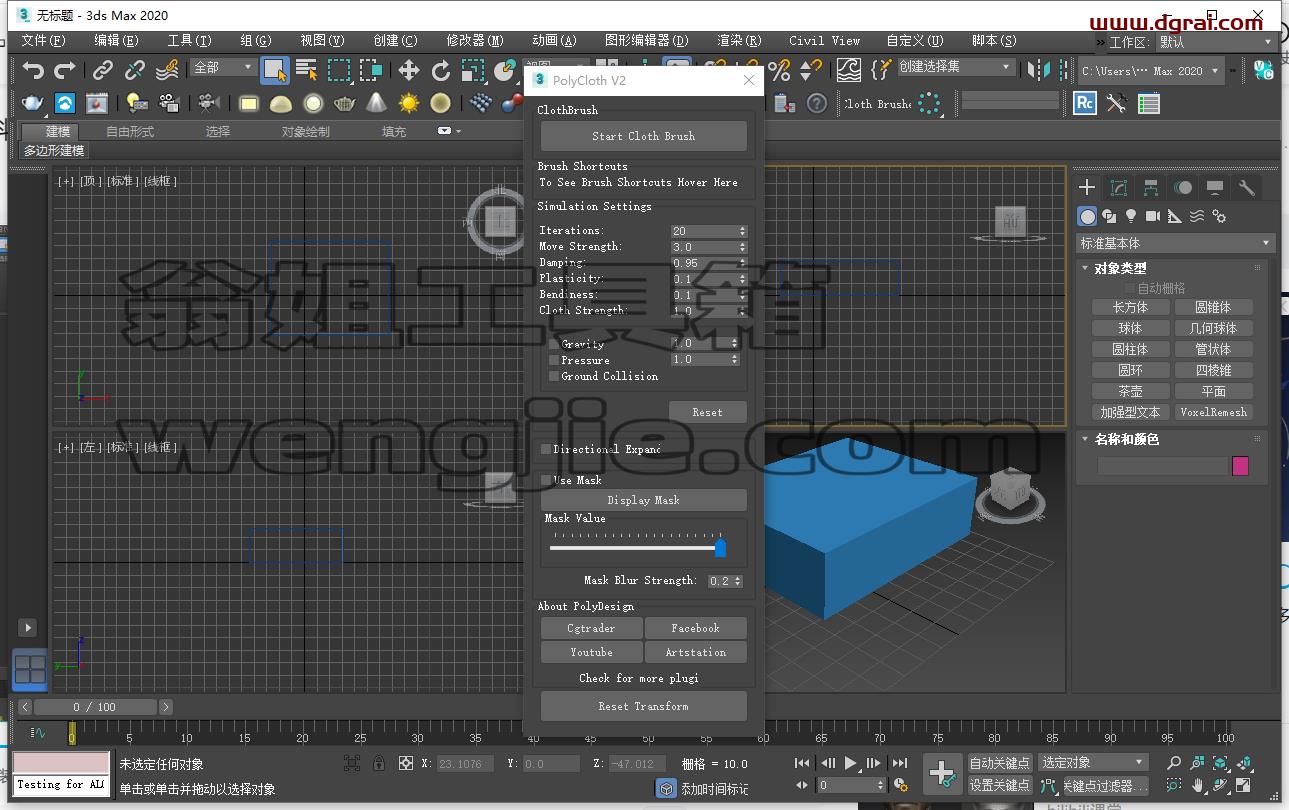1289x810 pixels.
Task: Select the Shapes create category icon
Action: coord(1109,216)
